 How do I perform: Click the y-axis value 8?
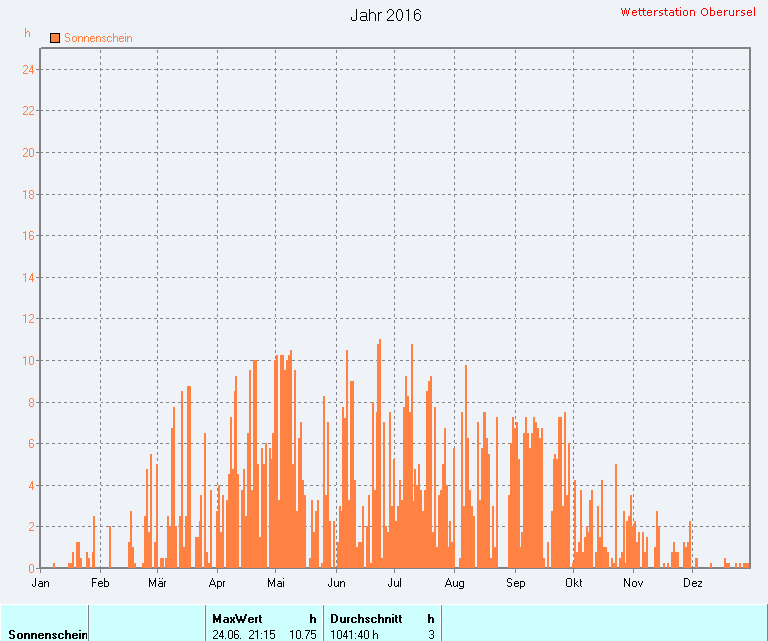[x=31, y=403]
